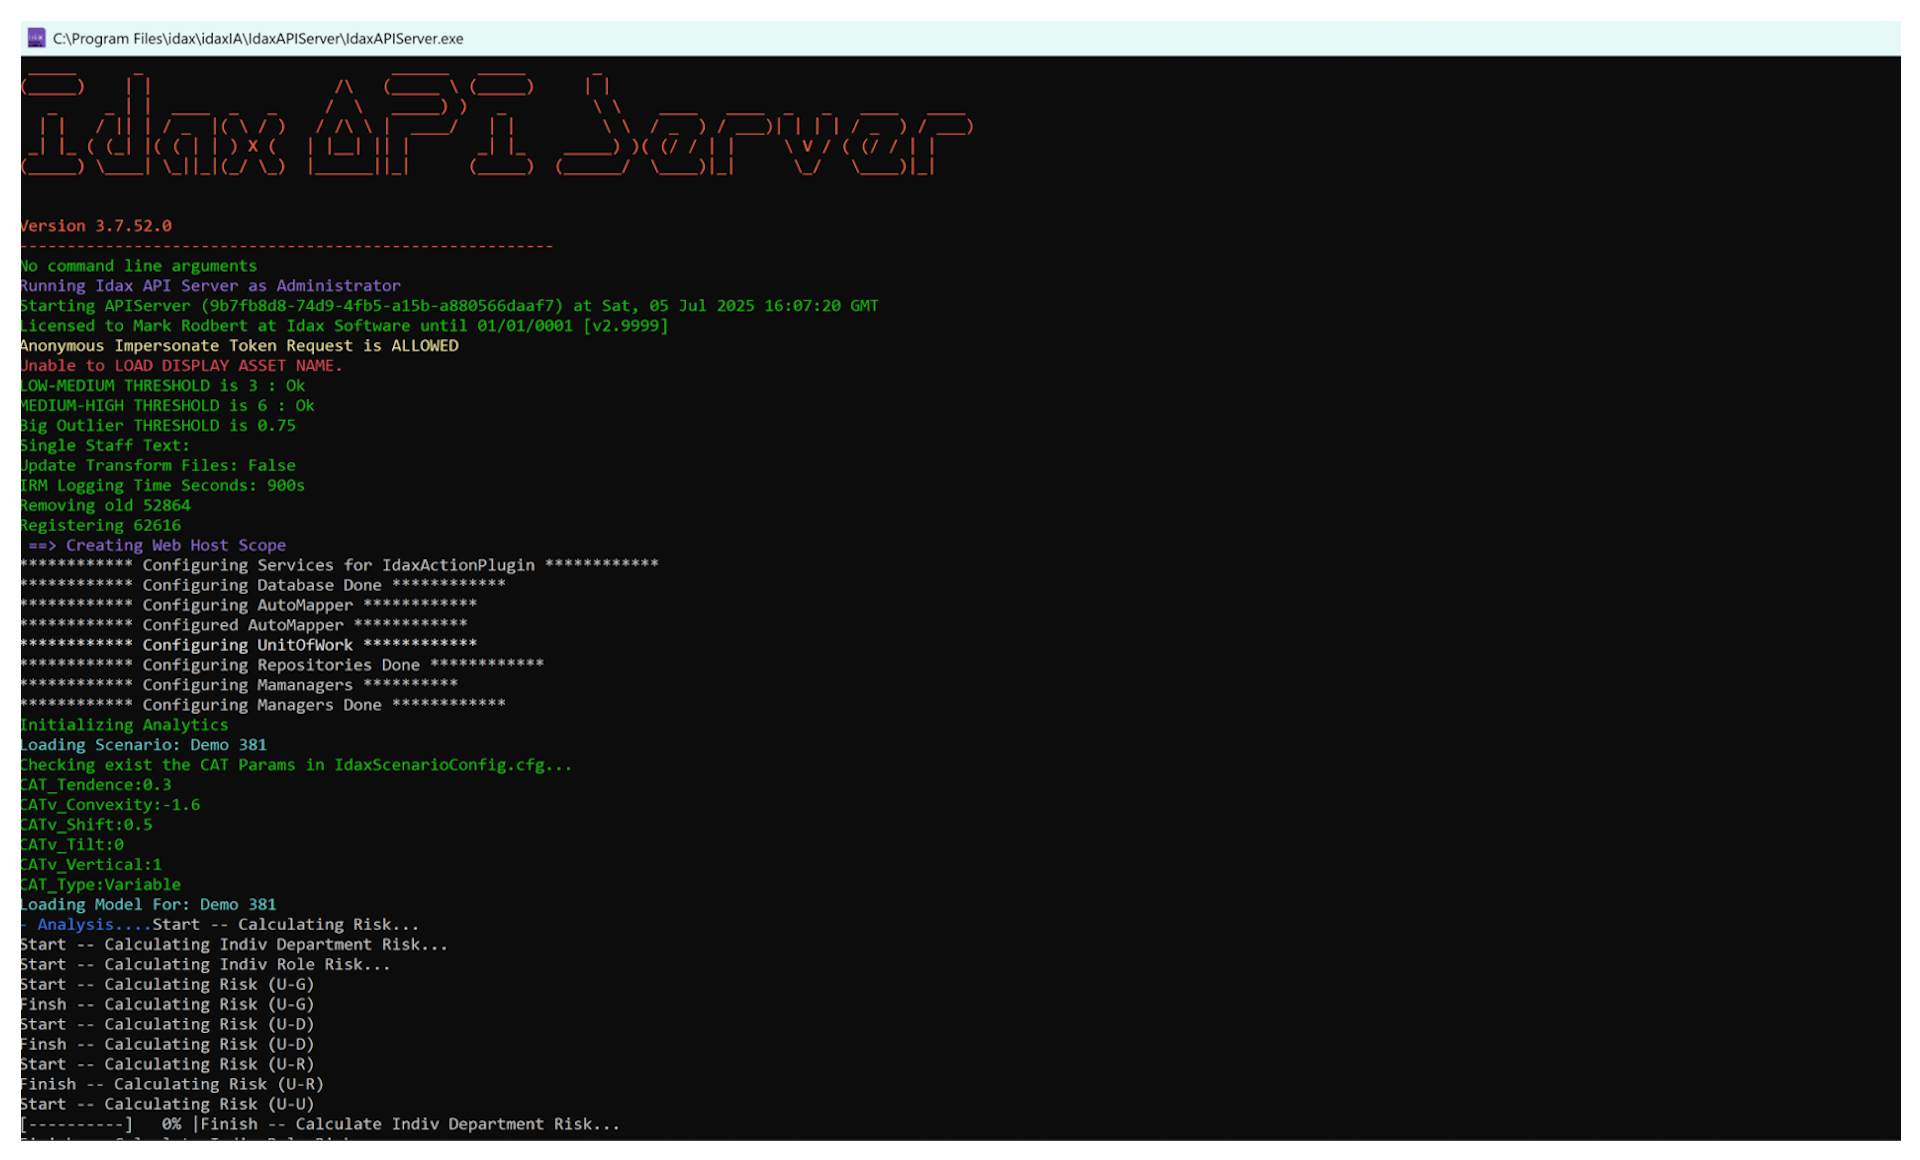
Task: Click the Starting APIServer GUID line
Action: (449, 306)
